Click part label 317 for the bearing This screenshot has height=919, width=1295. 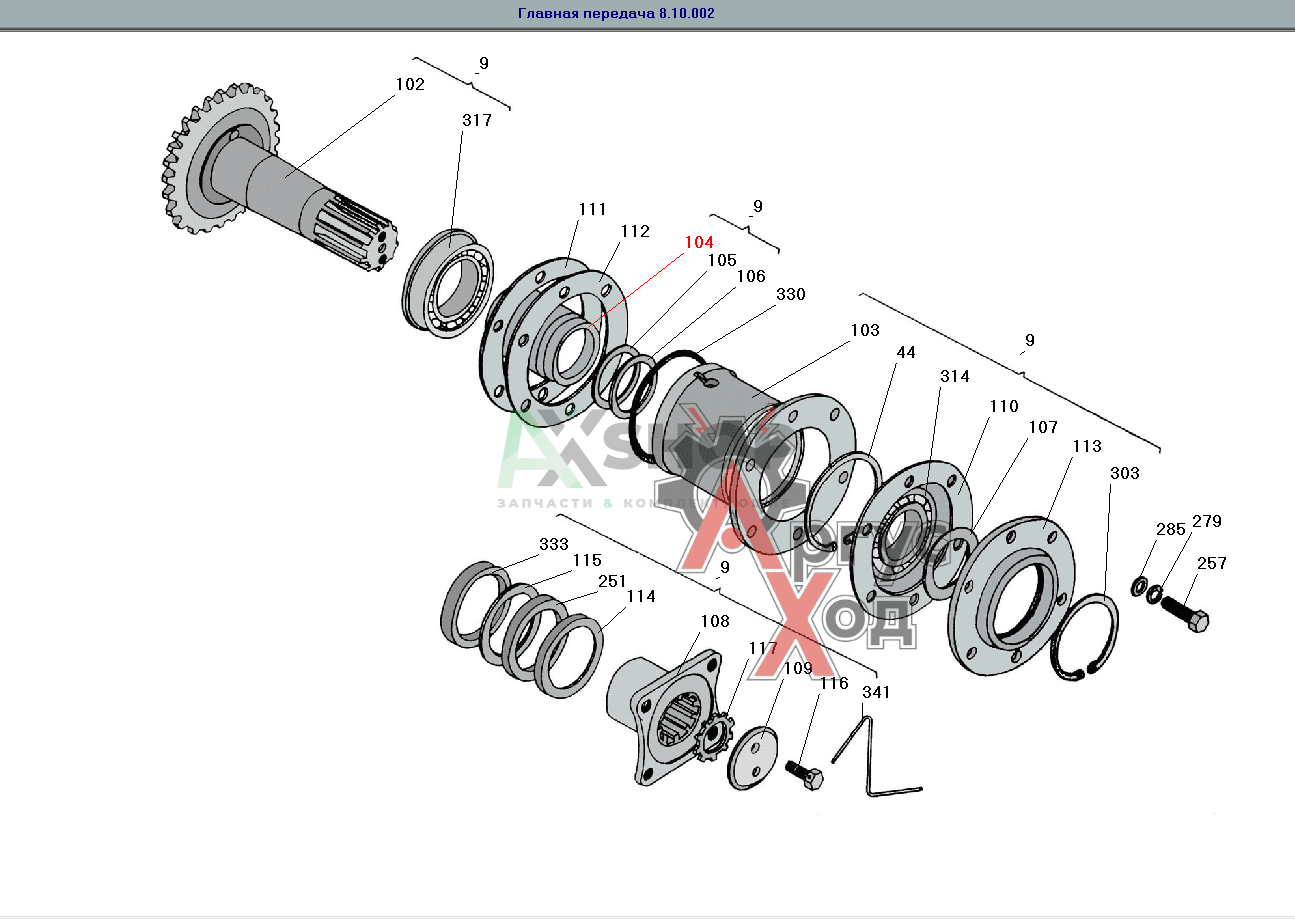click(477, 120)
